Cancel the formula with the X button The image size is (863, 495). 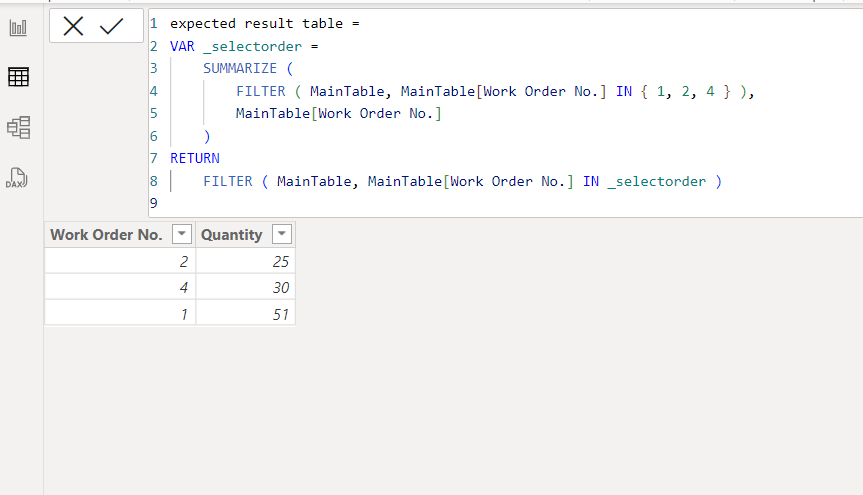coord(73,26)
